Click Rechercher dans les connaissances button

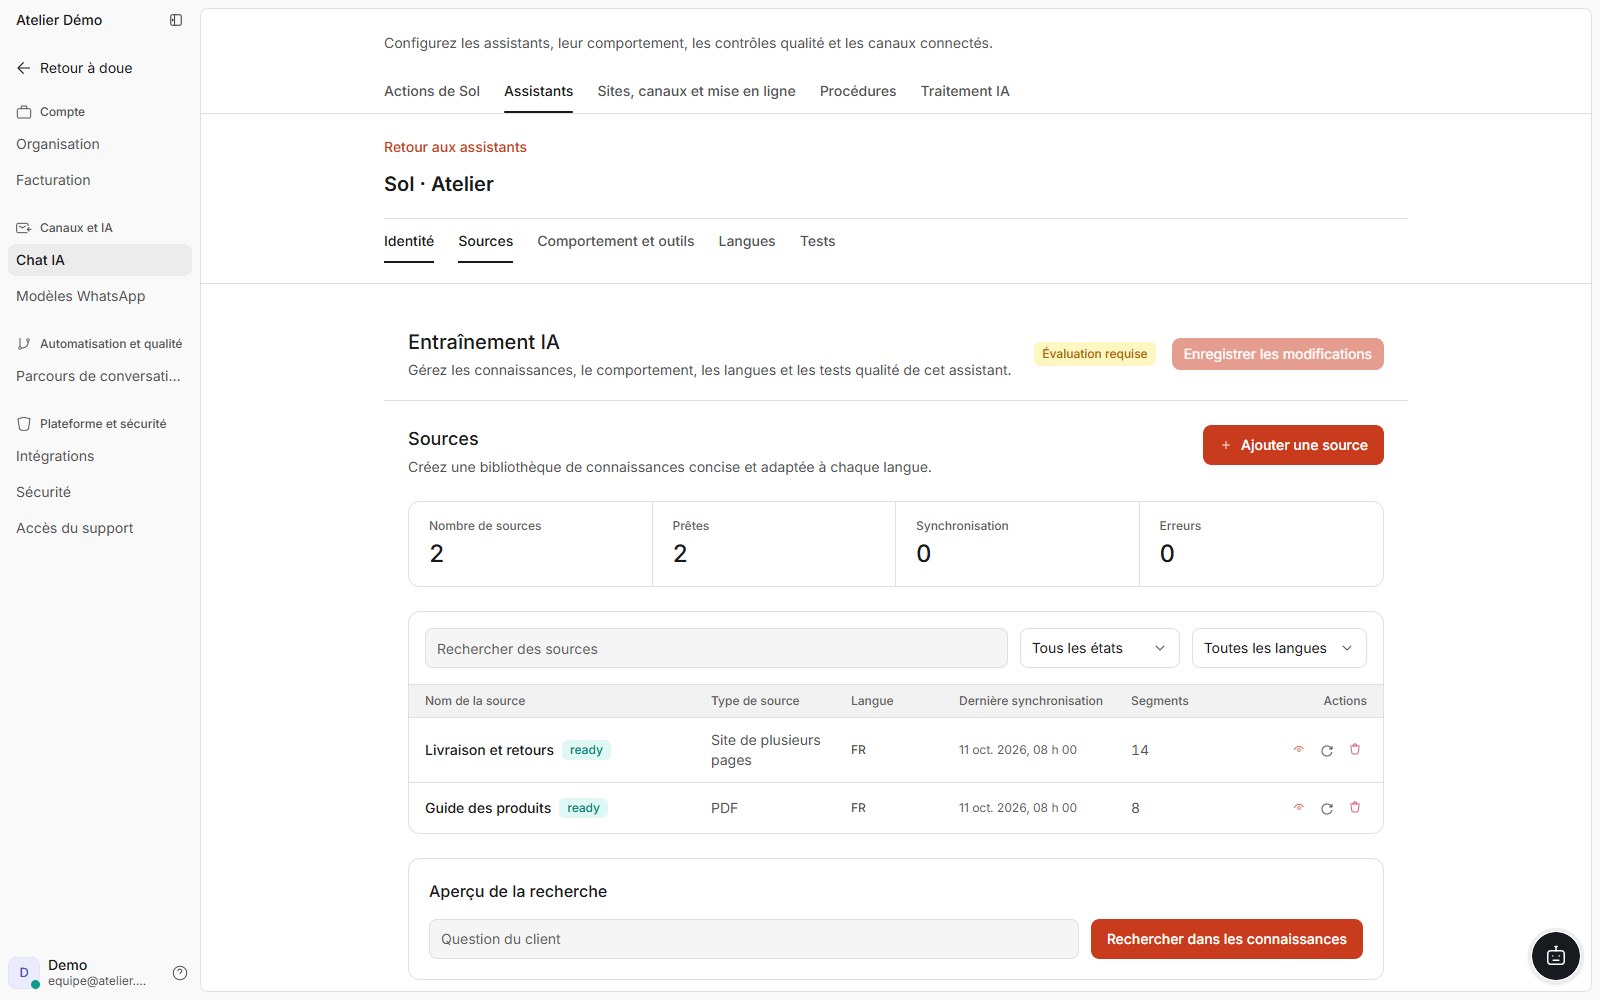coord(1227,939)
